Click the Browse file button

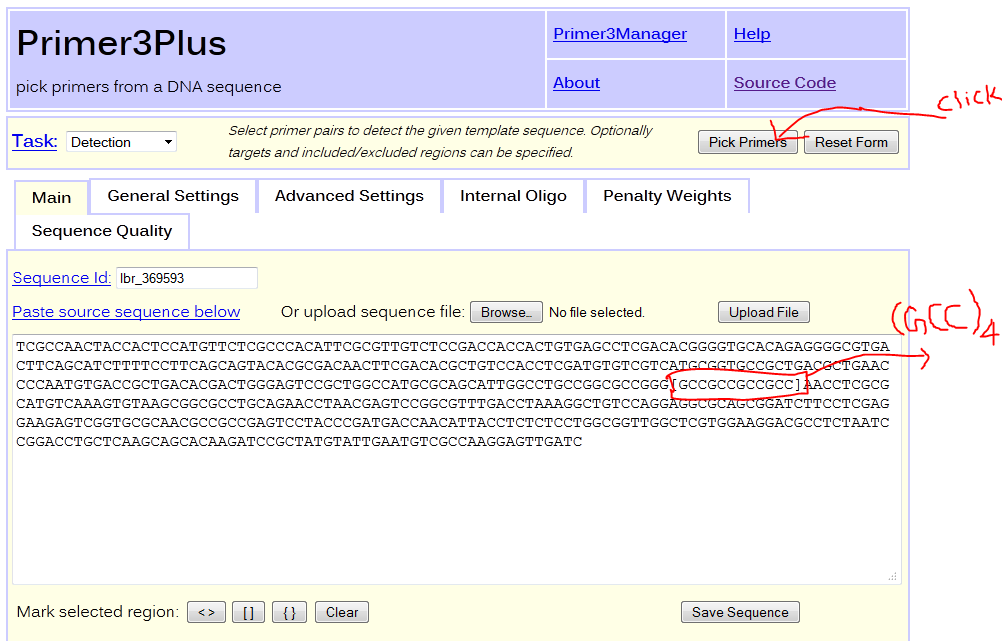tap(506, 312)
